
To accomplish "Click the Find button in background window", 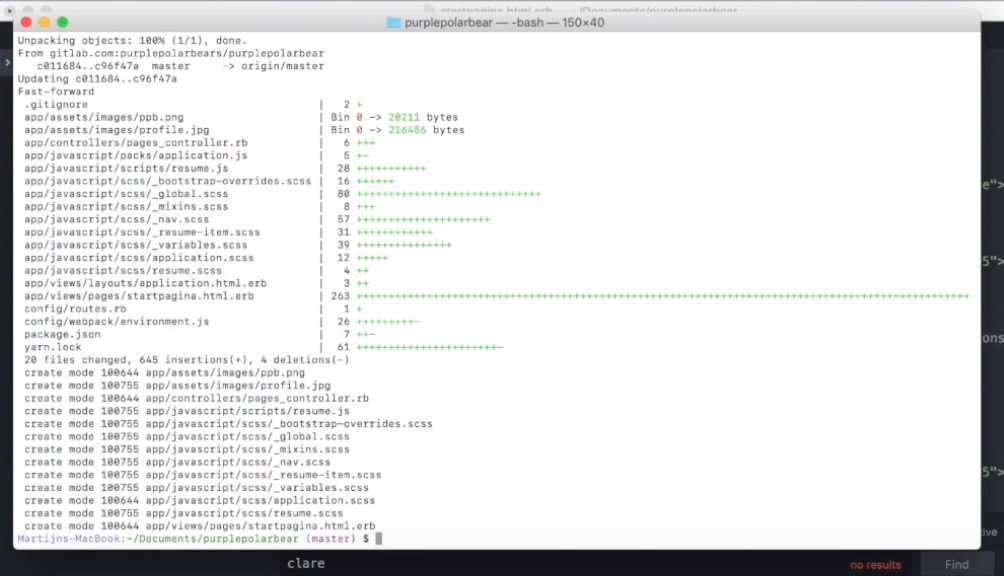I will [957, 564].
